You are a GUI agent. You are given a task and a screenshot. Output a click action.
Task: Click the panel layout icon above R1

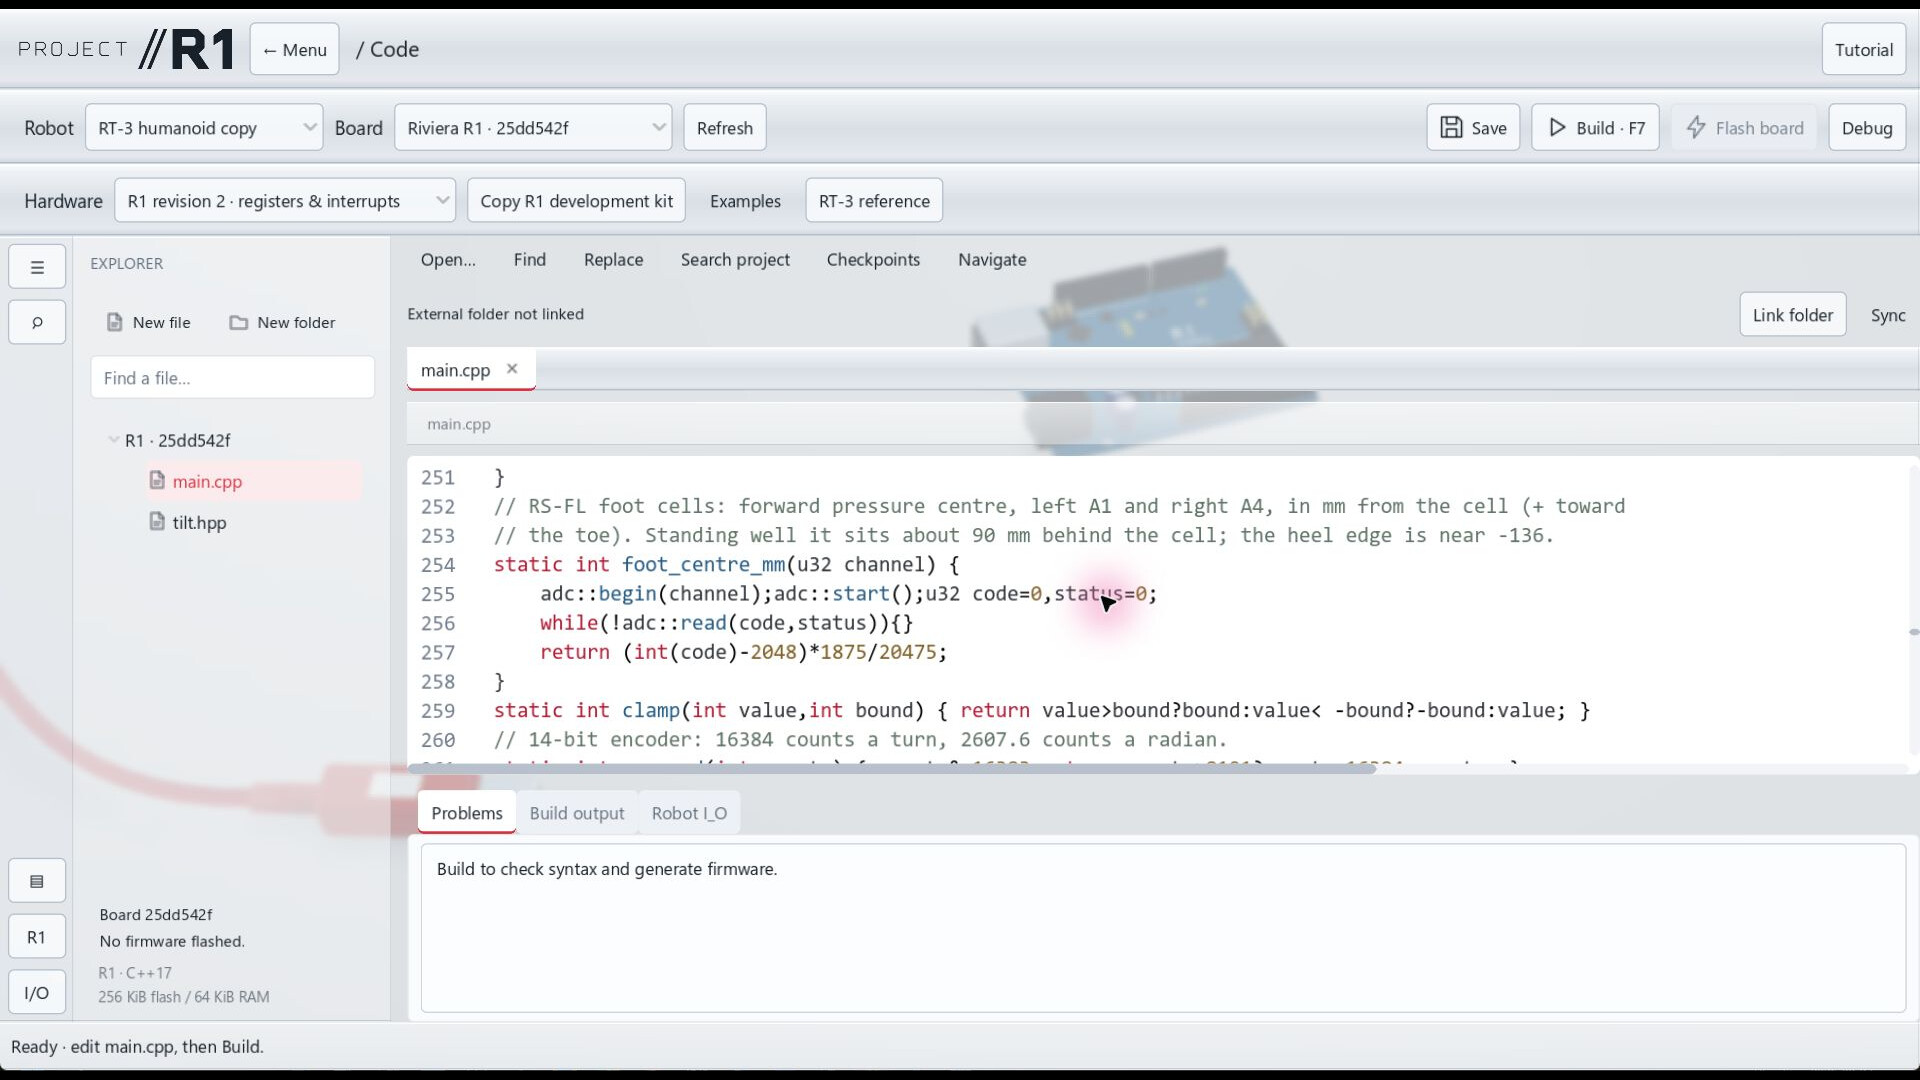click(x=37, y=881)
